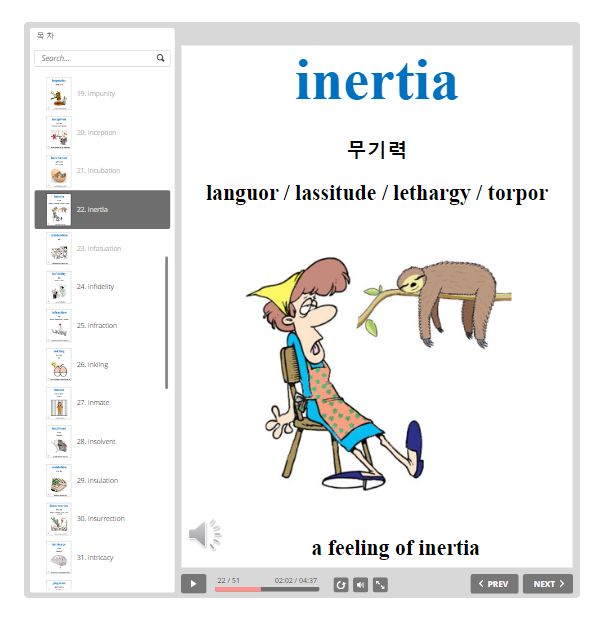Click the slide progress bar
Image resolution: width=604 pixels, height=620 pixels.
(267, 589)
